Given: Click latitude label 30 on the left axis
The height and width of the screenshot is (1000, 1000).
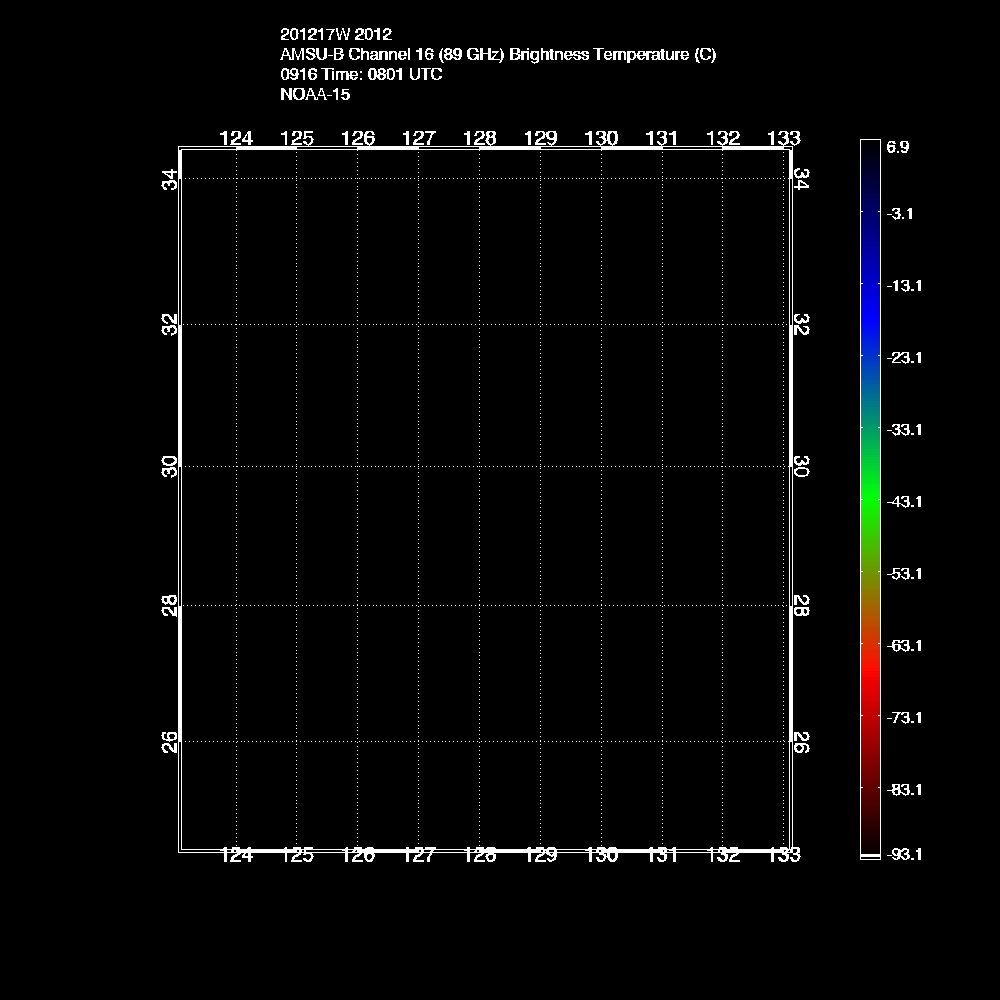Looking at the screenshot, I should (171, 466).
